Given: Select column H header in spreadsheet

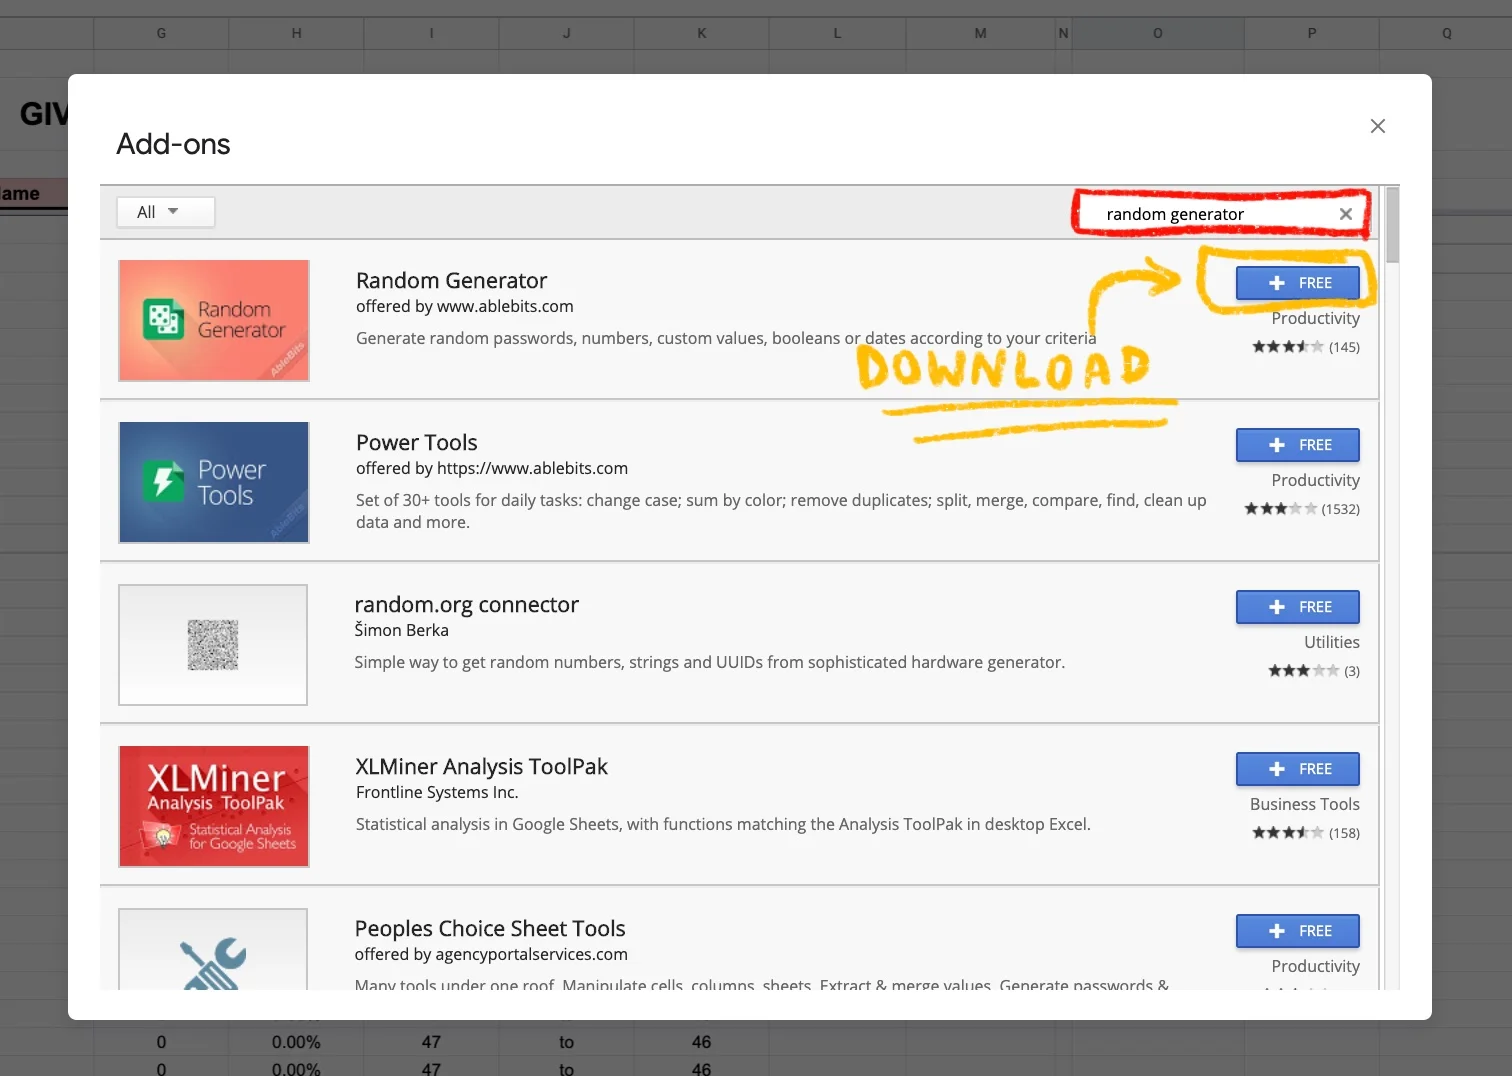Looking at the screenshot, I should [x=296, y=33].
